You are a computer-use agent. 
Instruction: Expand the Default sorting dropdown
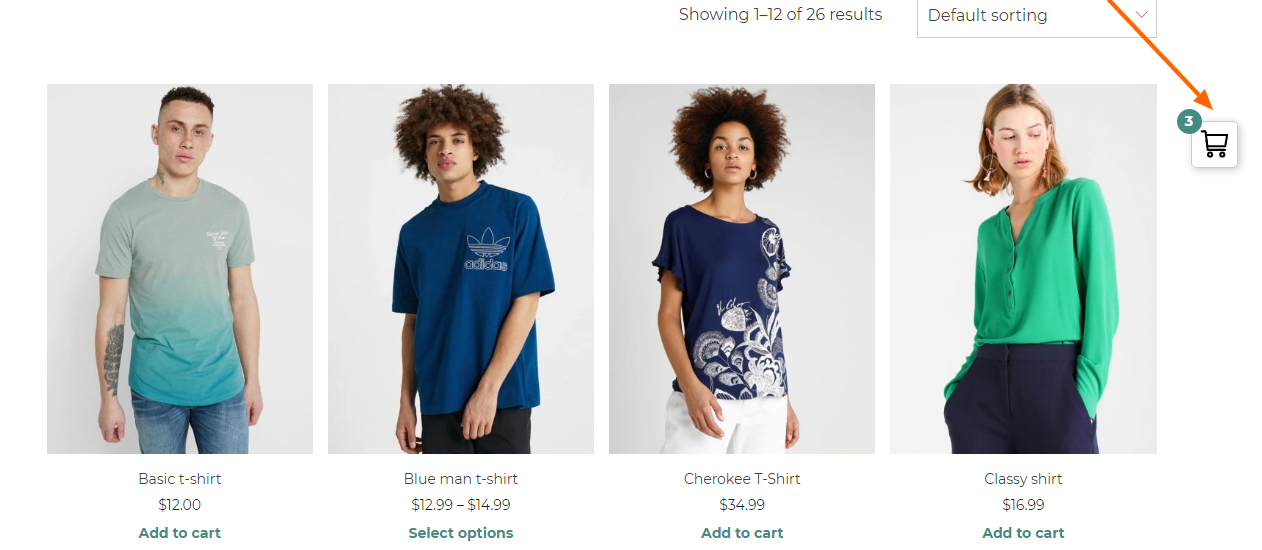coord(1036,16)
